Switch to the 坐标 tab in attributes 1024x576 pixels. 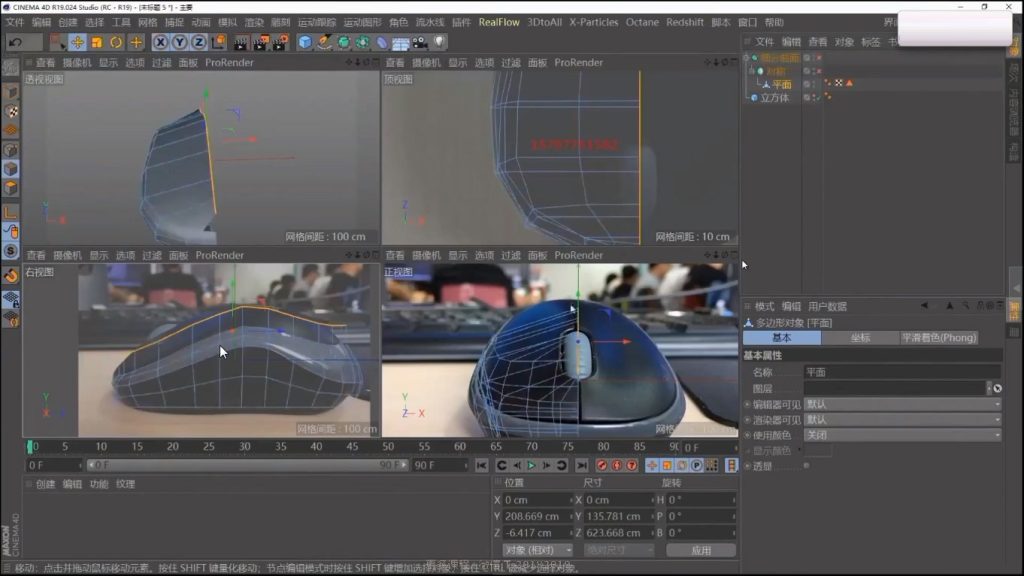point(860,338)
